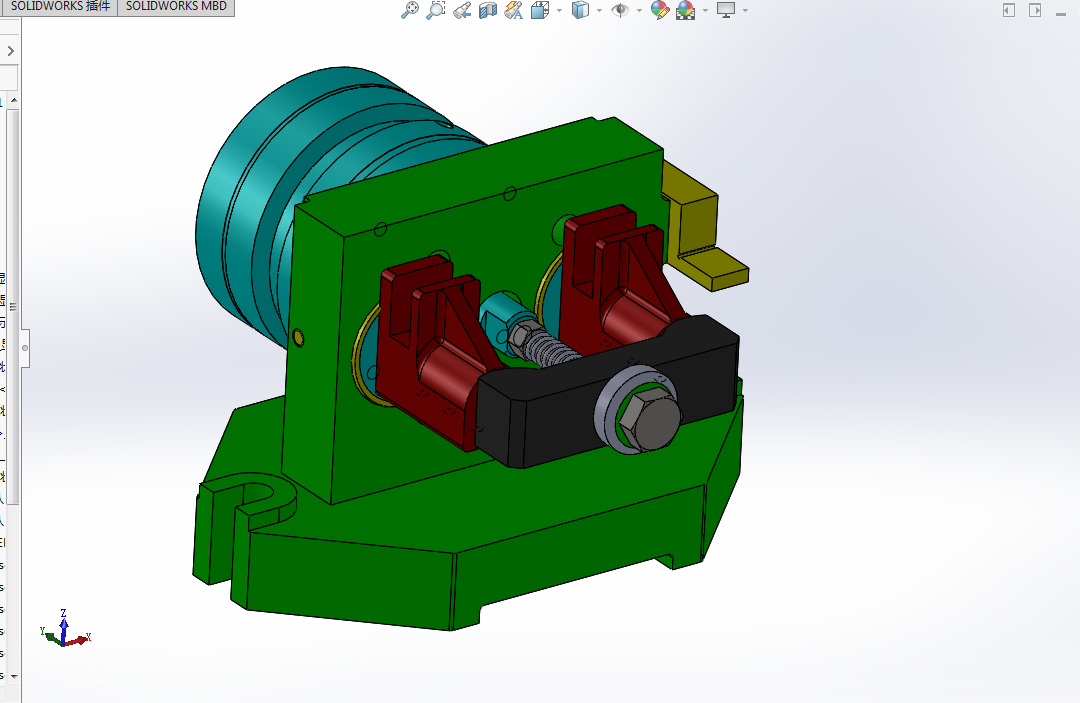
Task: Open the SOLIDWORKS 插件 tab
Action: (x=60, y=6)
